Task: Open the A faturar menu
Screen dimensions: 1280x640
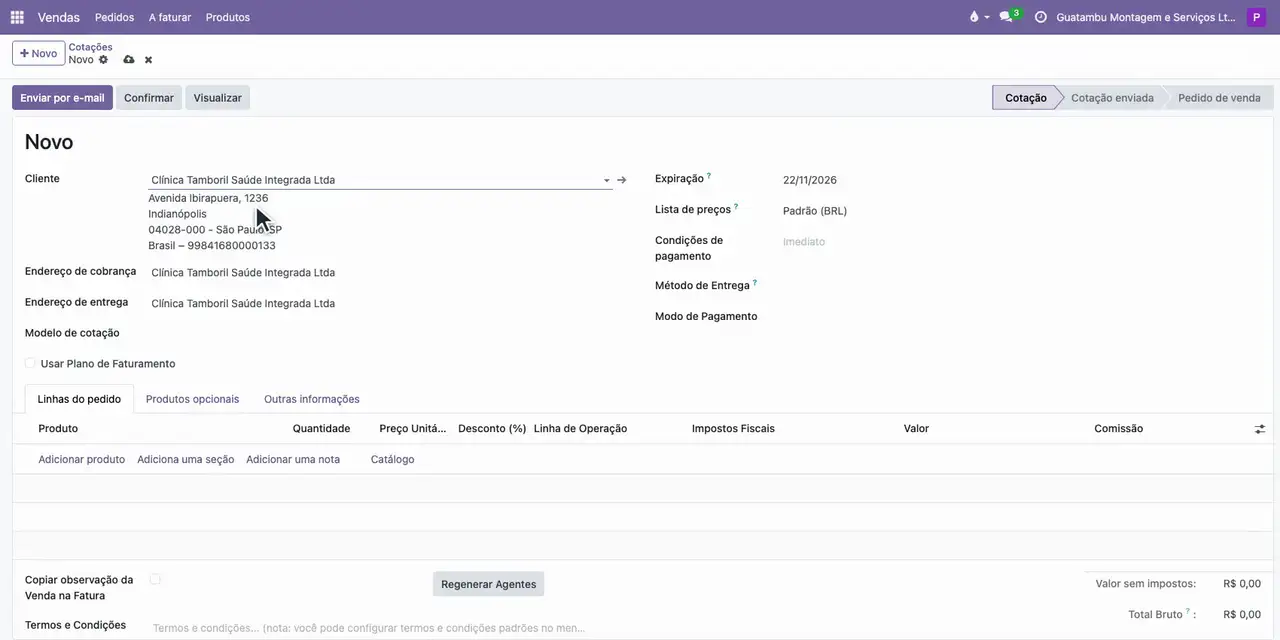Action: (x=170, y=17)
